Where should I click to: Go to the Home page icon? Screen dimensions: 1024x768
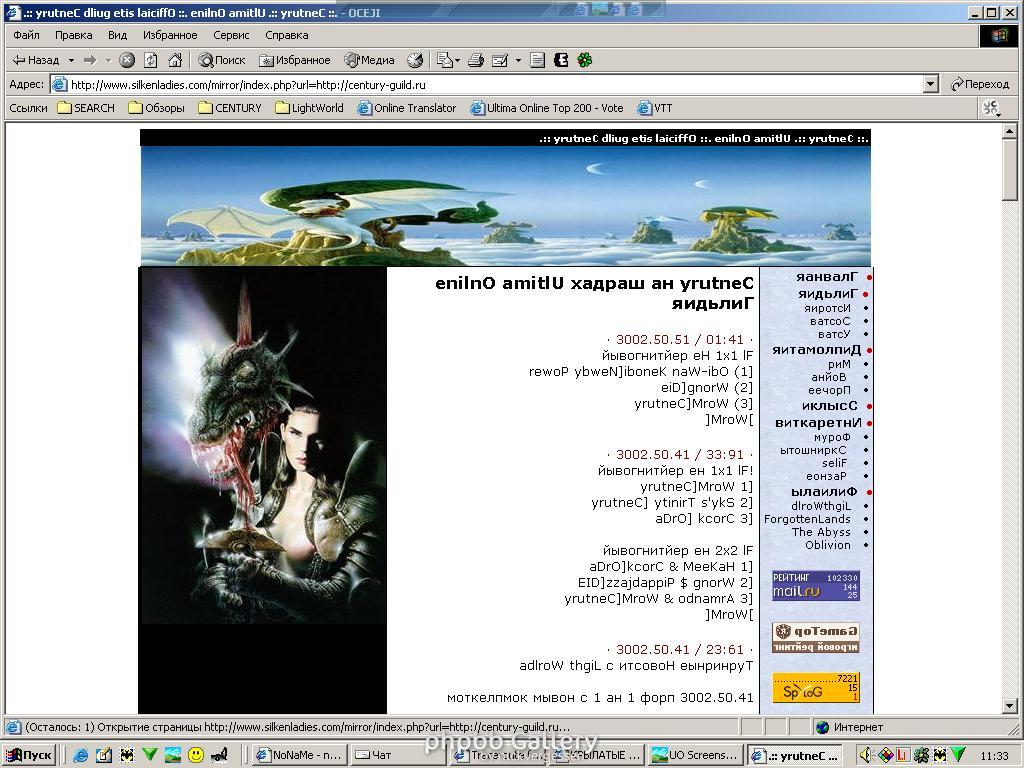(175, 60)
